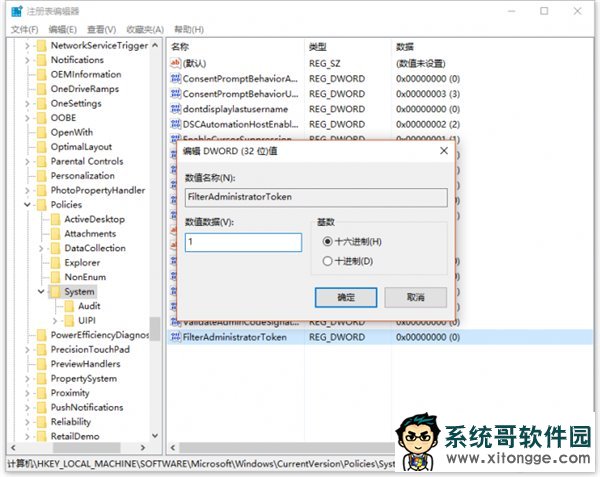Click the FilterAdministratorToken DWORD icon in list
The image size is (600, 477).
click(175, 338)
